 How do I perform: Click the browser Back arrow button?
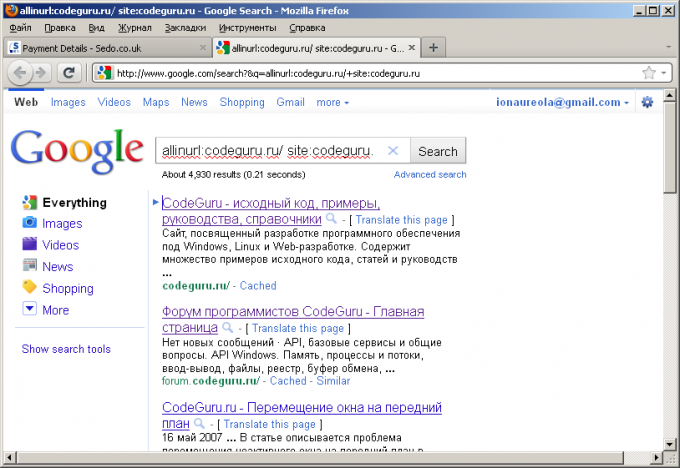20,73
